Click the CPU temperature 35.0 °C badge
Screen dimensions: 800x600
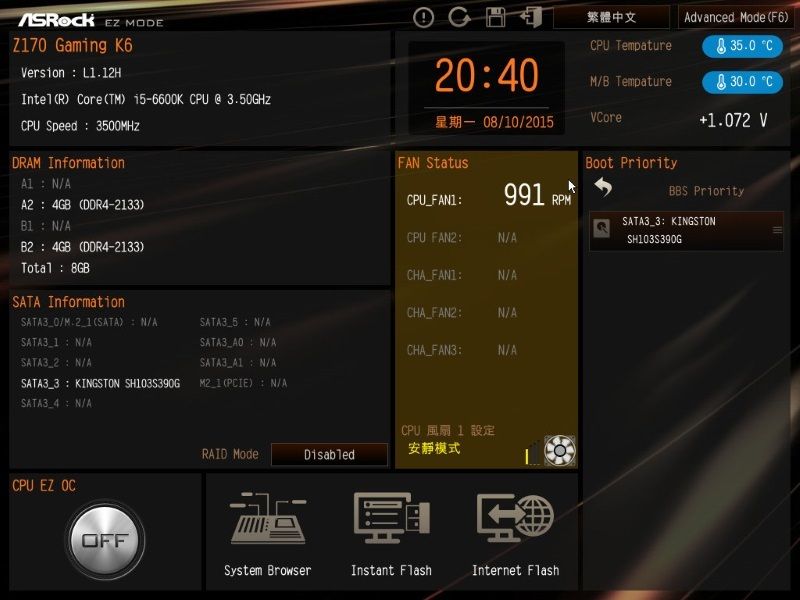tap(742, 46)
